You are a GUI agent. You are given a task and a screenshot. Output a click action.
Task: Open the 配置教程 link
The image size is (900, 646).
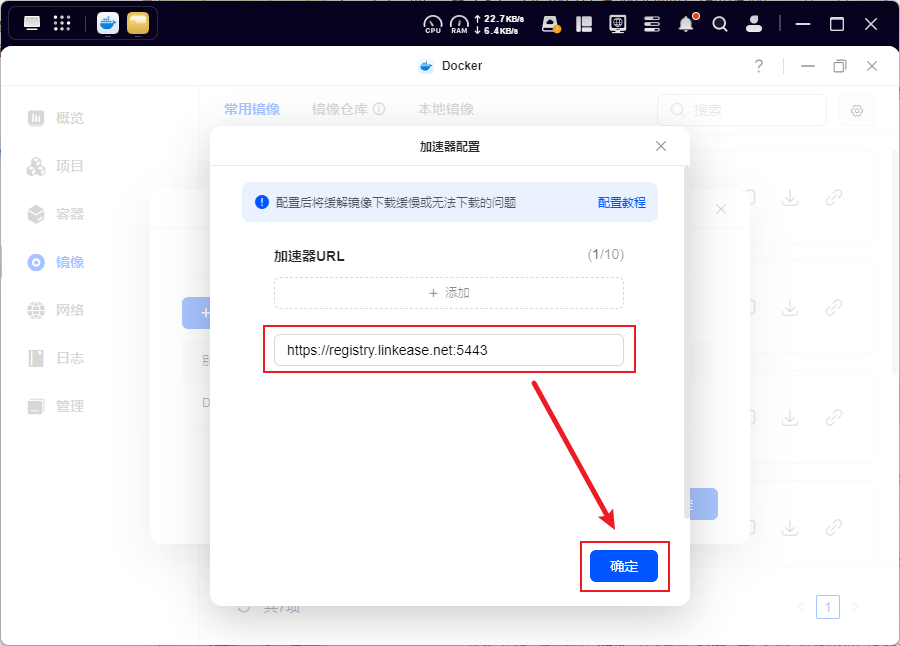pos(622,203)
